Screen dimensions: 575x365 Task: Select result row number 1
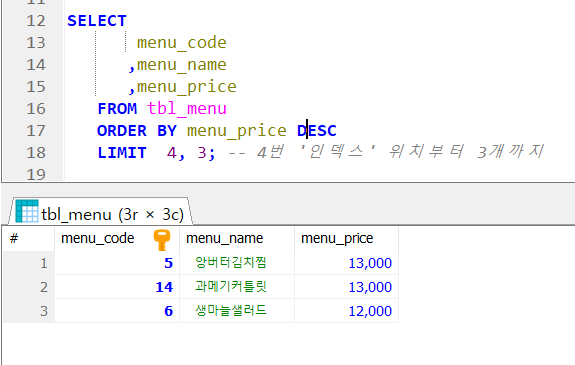pyautogui.click(x=29, y=263)
